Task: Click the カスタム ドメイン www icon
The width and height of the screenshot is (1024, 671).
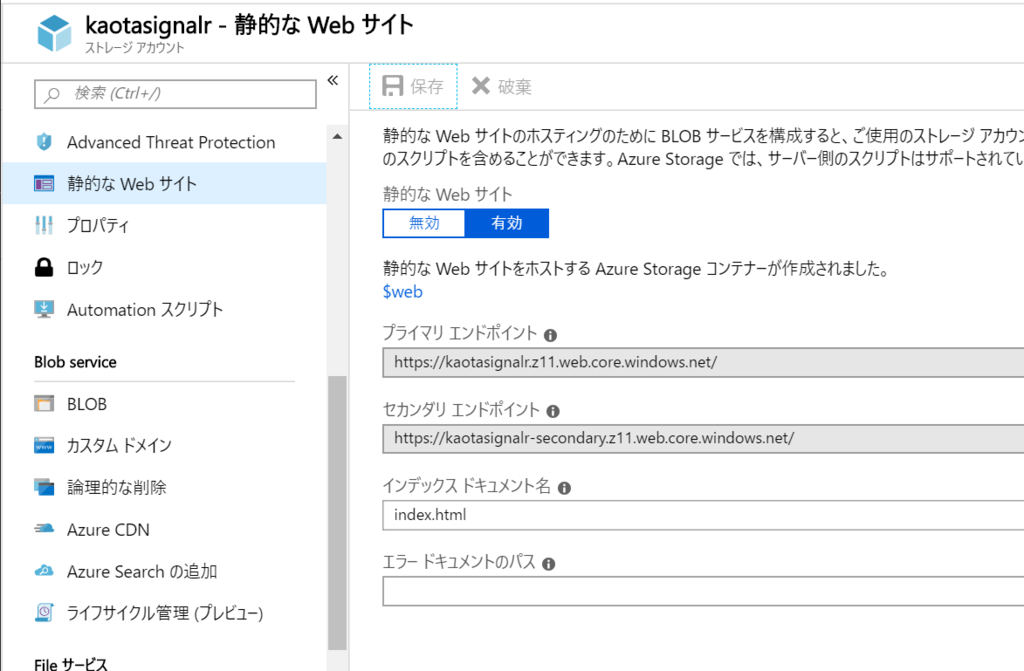Action: (x=44, y=446)
